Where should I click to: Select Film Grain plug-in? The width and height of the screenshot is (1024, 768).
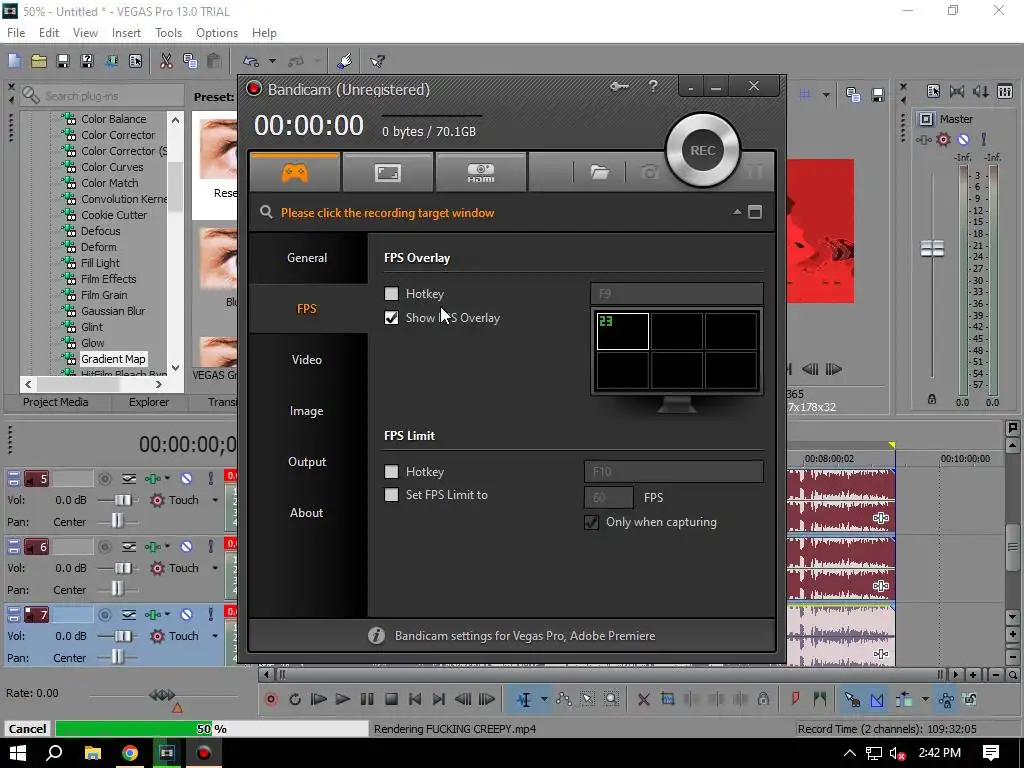[104, 295]
